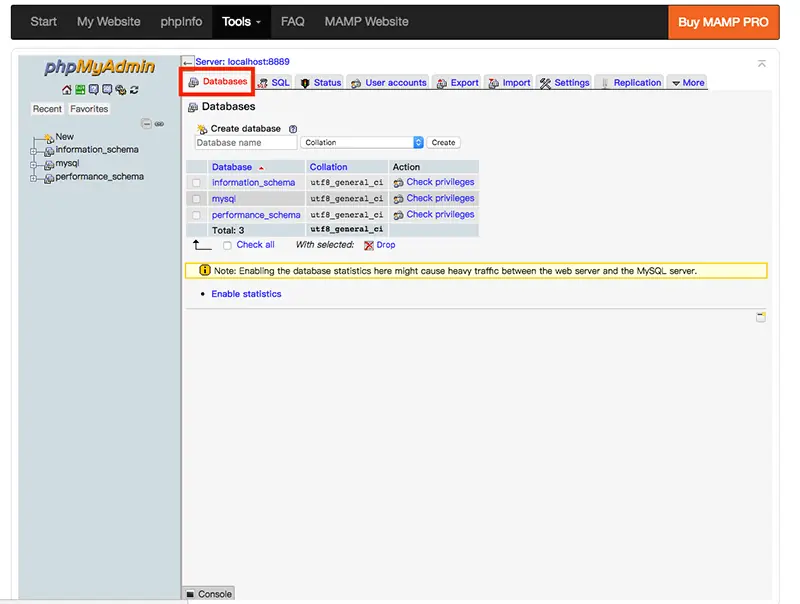Click the phpMyAdmin logo
The width and height of the screenshot is (800, 604).
[99, 67]
